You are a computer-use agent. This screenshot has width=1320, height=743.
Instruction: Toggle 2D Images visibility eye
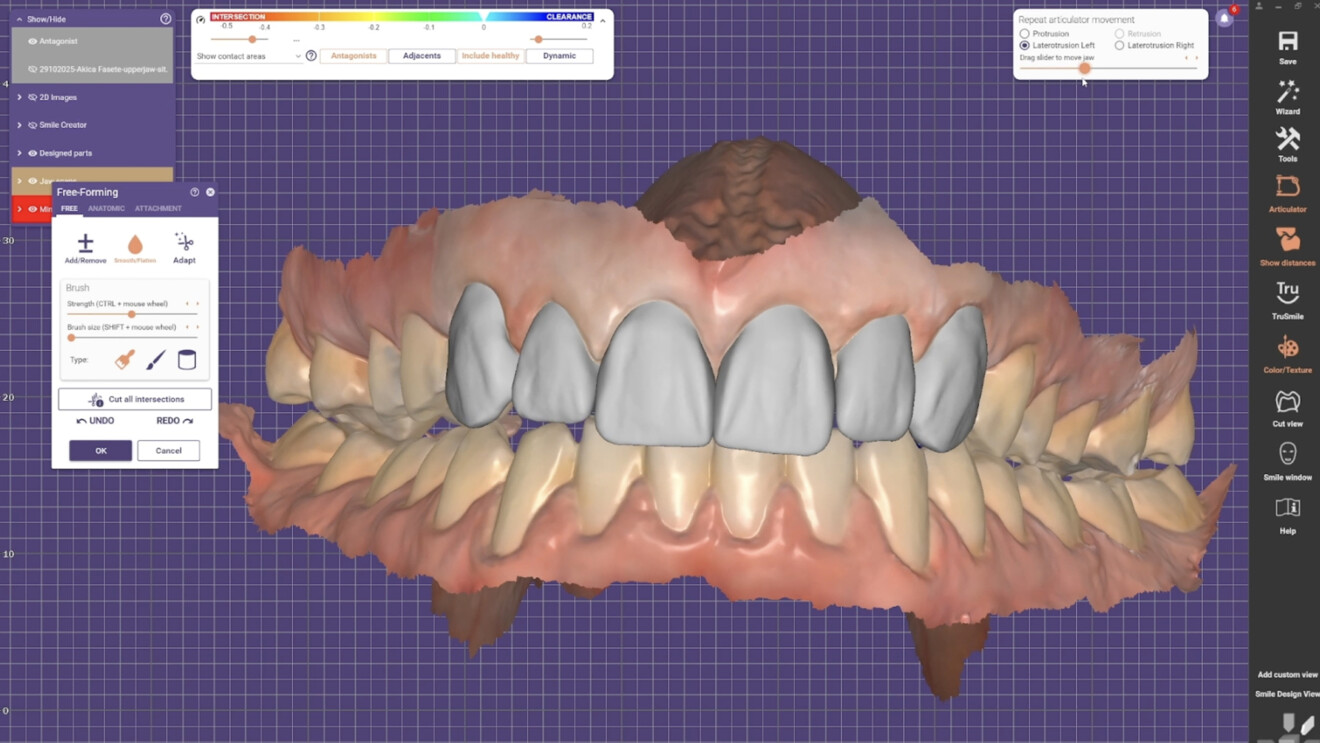(x=32, y=97)
